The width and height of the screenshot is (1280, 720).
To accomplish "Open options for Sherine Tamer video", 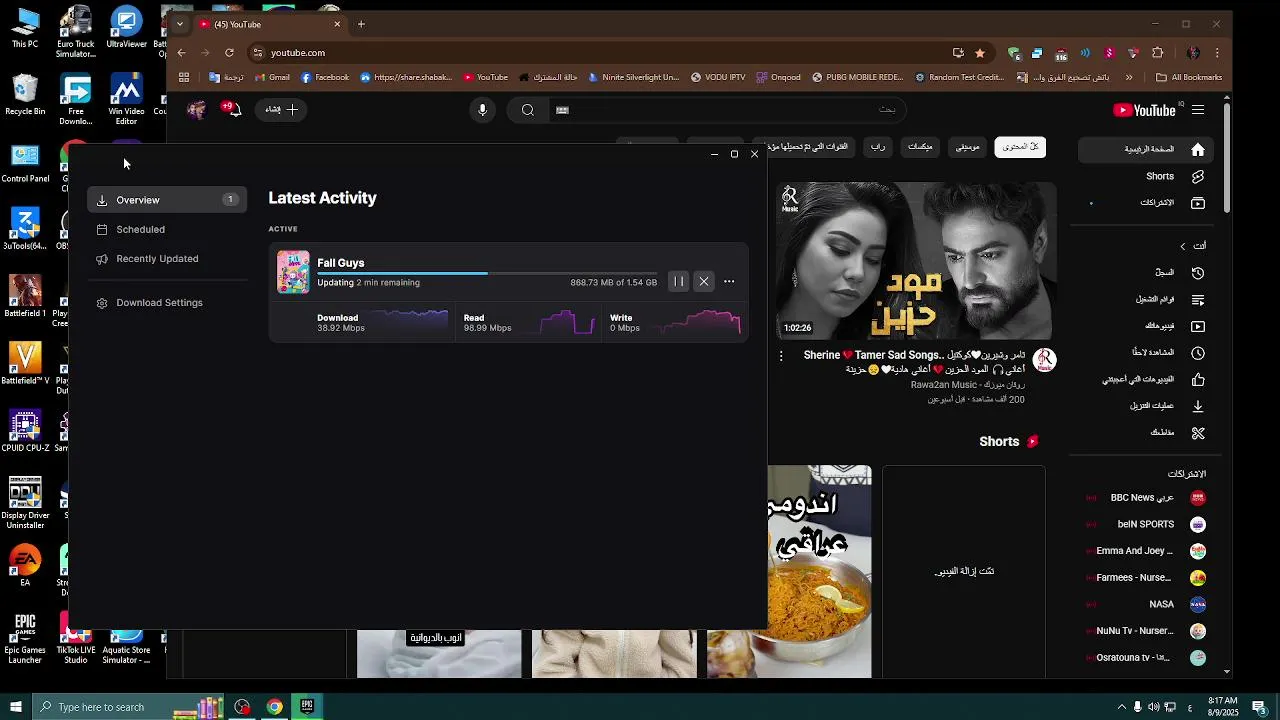I will click(x=782, y=355).
